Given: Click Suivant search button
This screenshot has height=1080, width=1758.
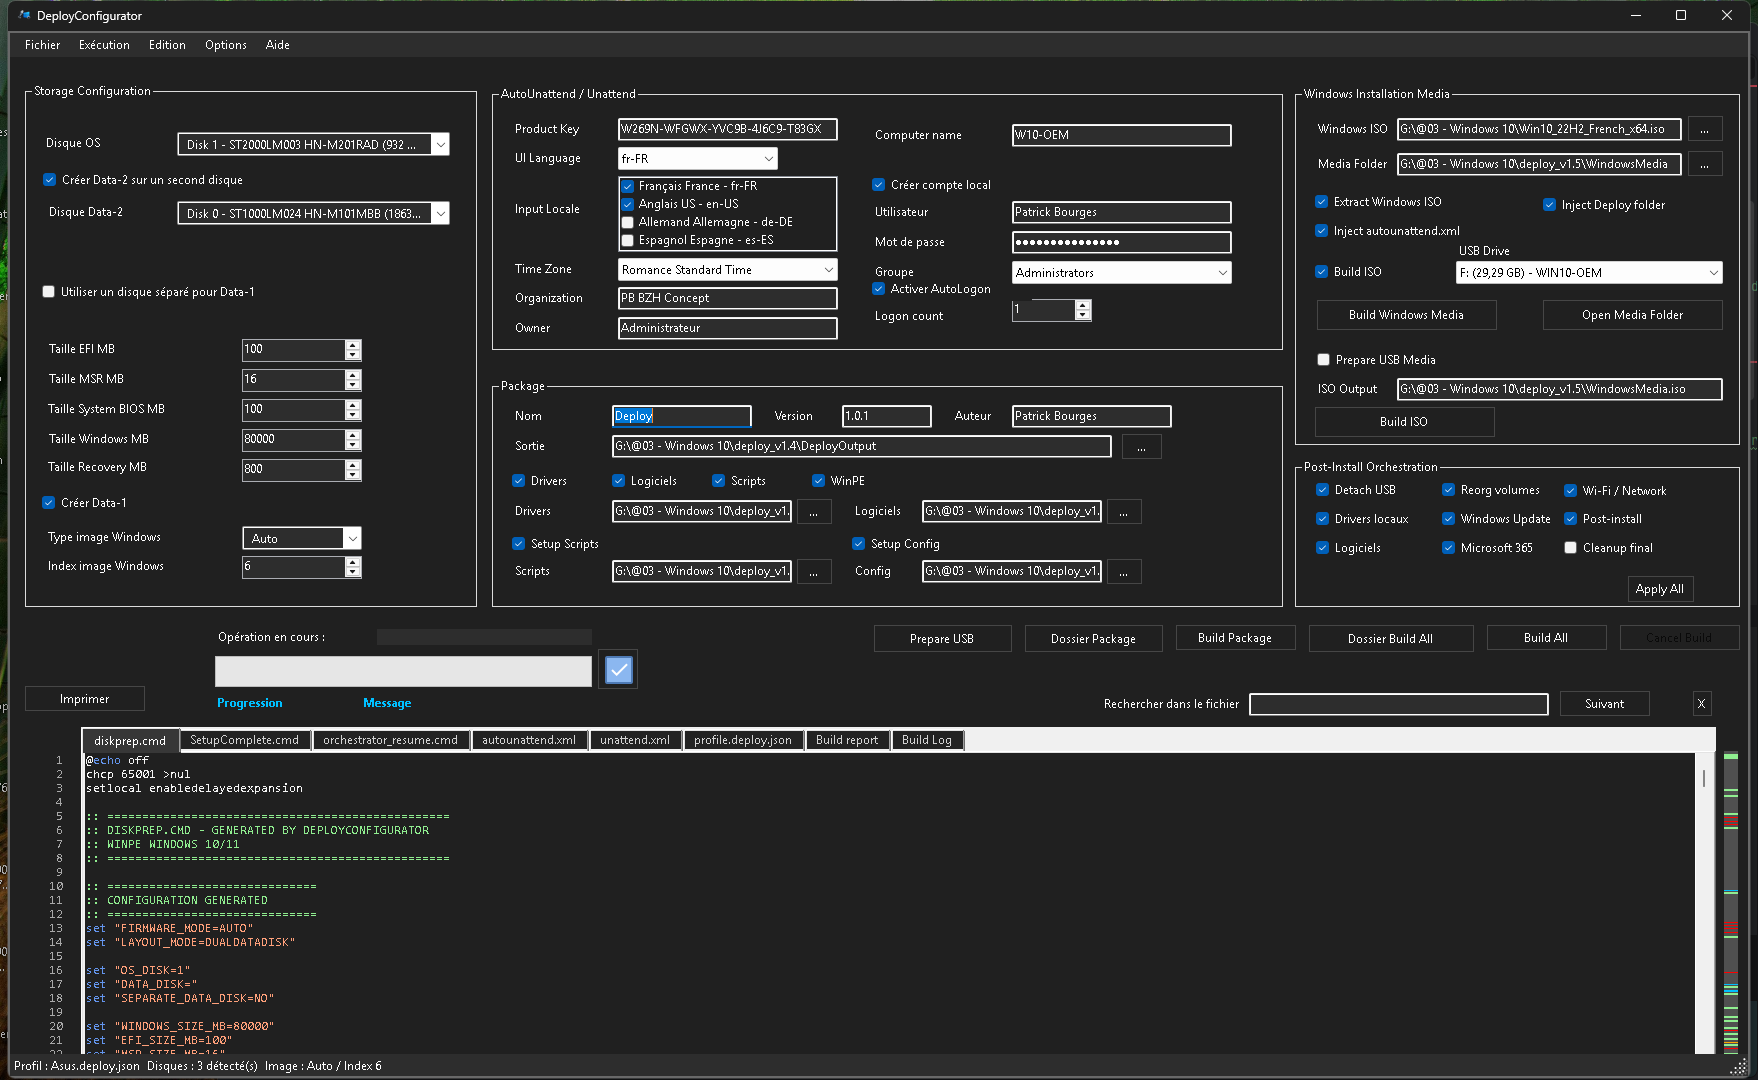Looking at the screenshot, I should click(1604, 704).
